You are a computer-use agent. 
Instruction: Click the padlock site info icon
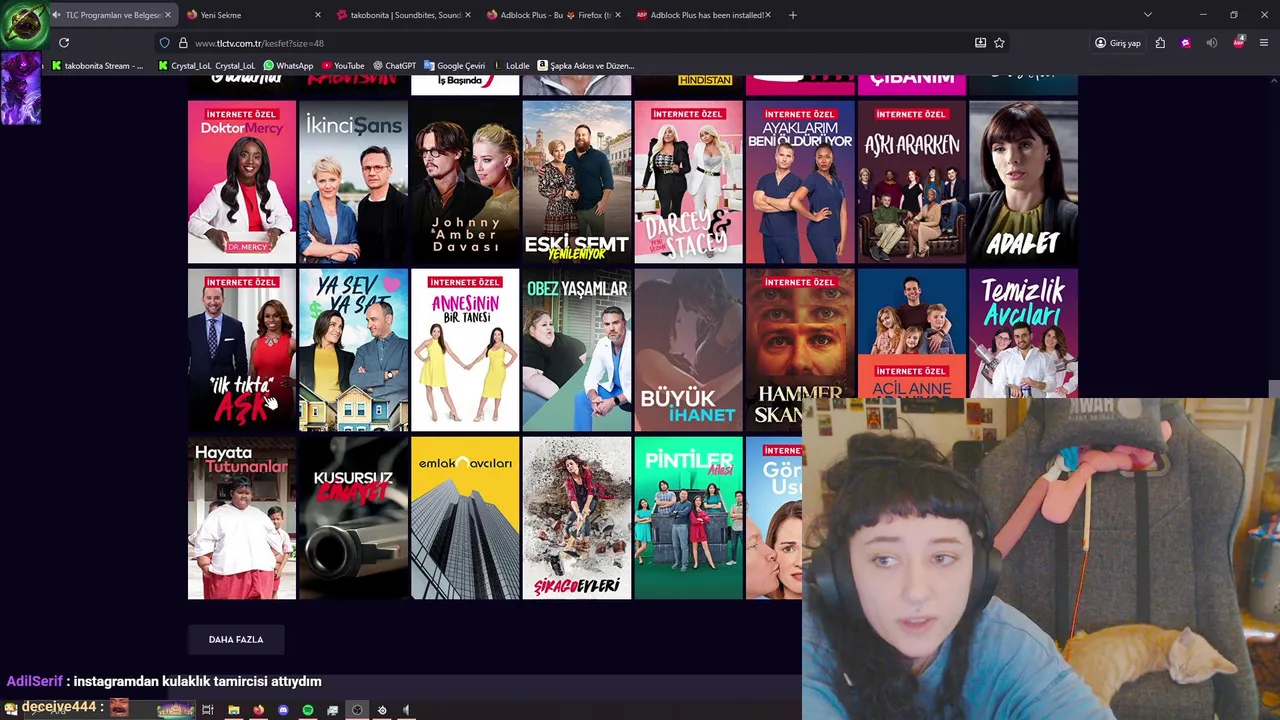coord(183,43)
